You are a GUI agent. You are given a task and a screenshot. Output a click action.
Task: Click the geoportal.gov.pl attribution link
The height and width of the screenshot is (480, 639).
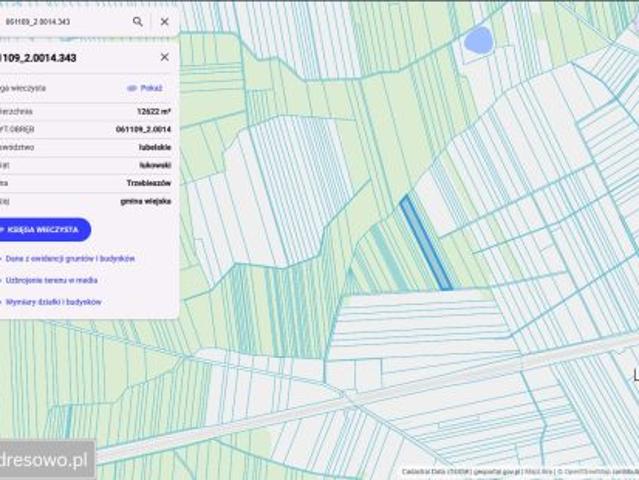pyautogui.click(x=496, y=472)
